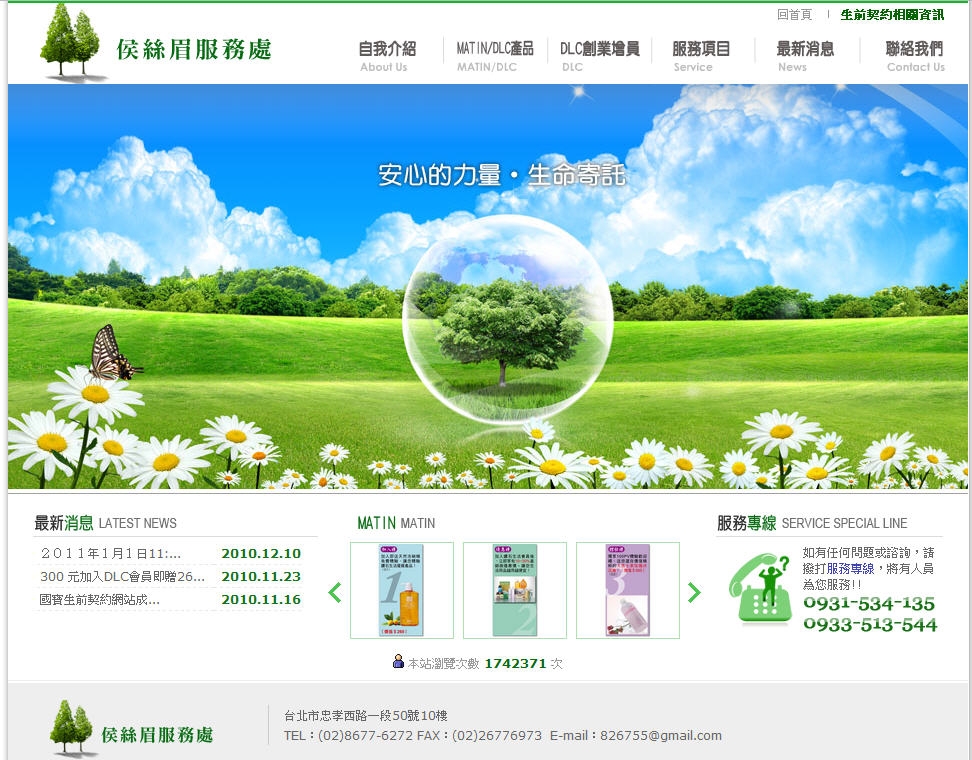Click the 回首頁 home link
Viewport: 972px width, 760px height.
click(x=794, y=15)
